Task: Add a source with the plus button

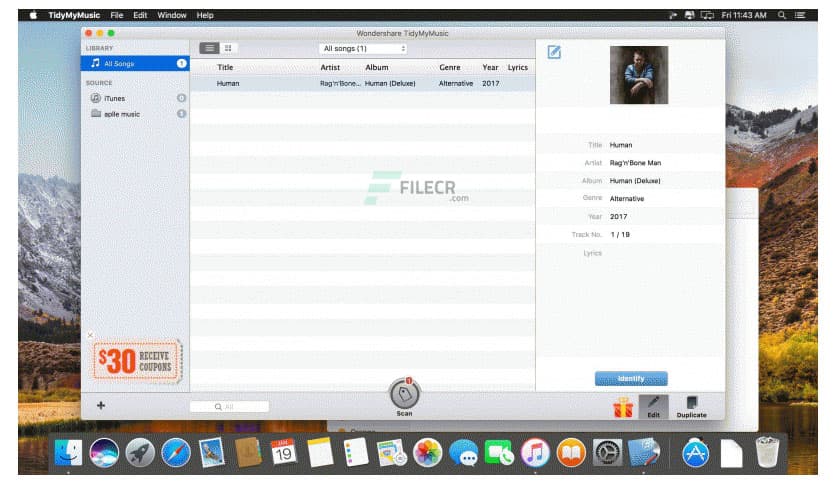Action: point(101,406)
